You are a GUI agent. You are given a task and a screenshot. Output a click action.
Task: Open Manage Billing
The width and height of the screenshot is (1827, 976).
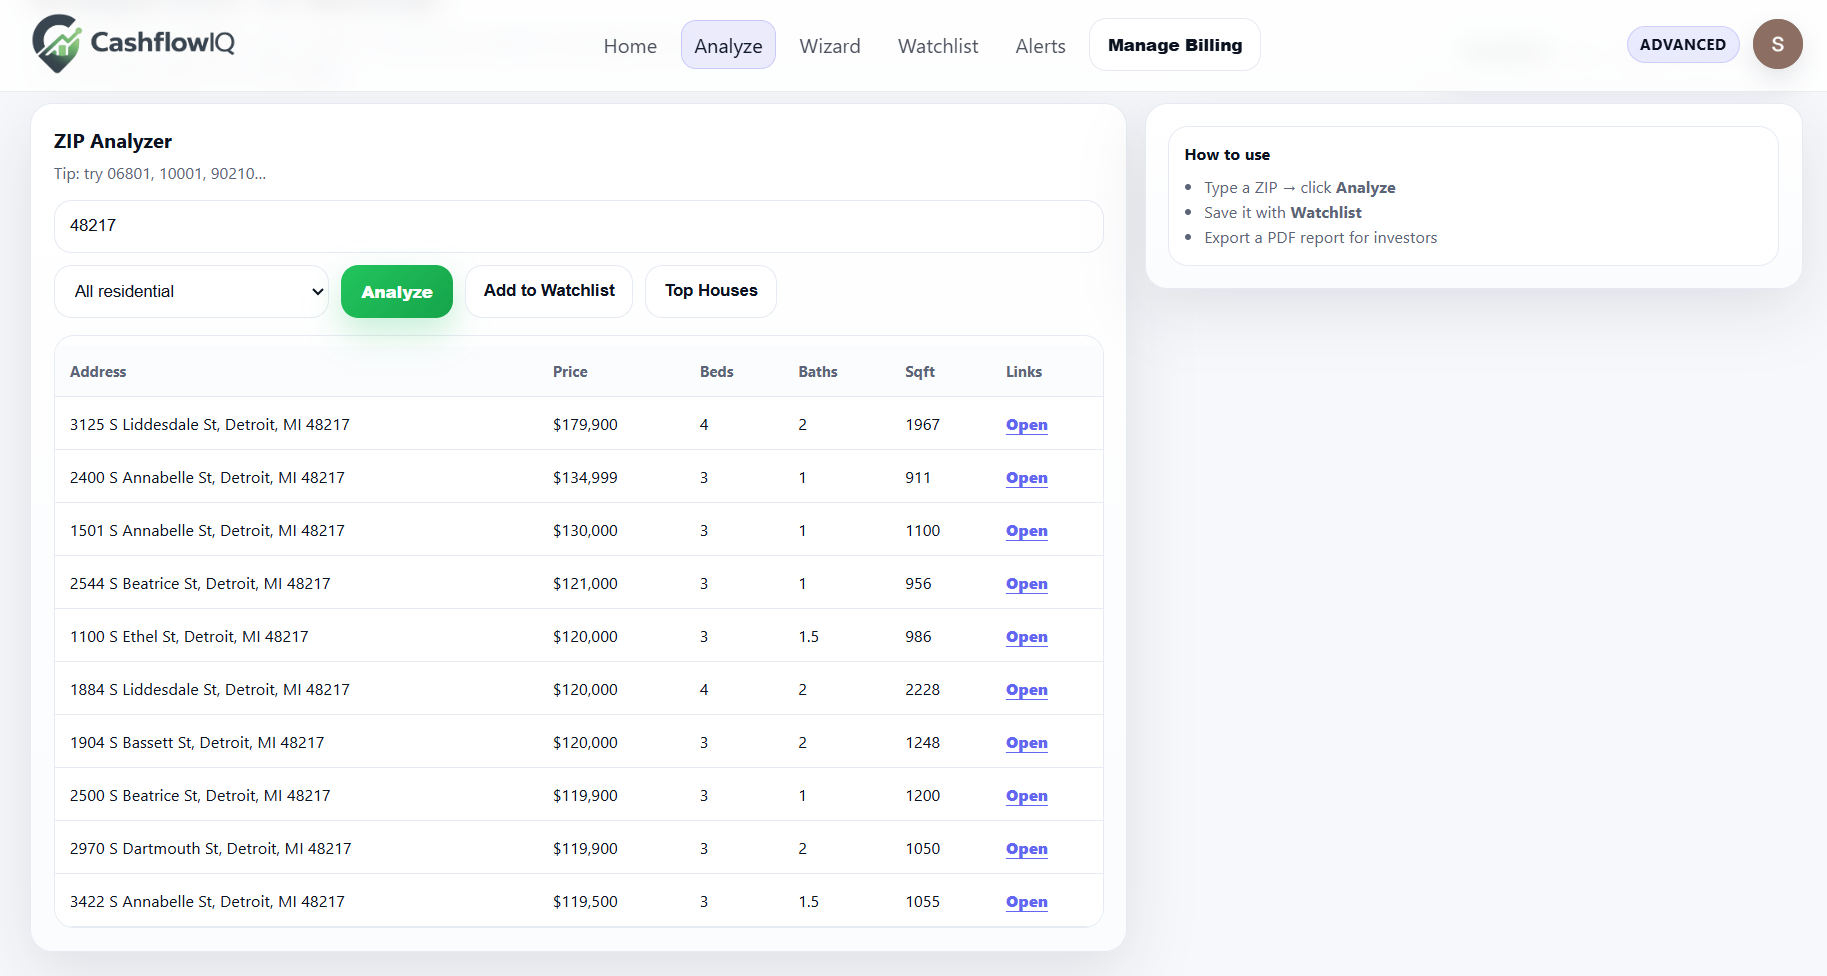click(x=1174, y=44)
